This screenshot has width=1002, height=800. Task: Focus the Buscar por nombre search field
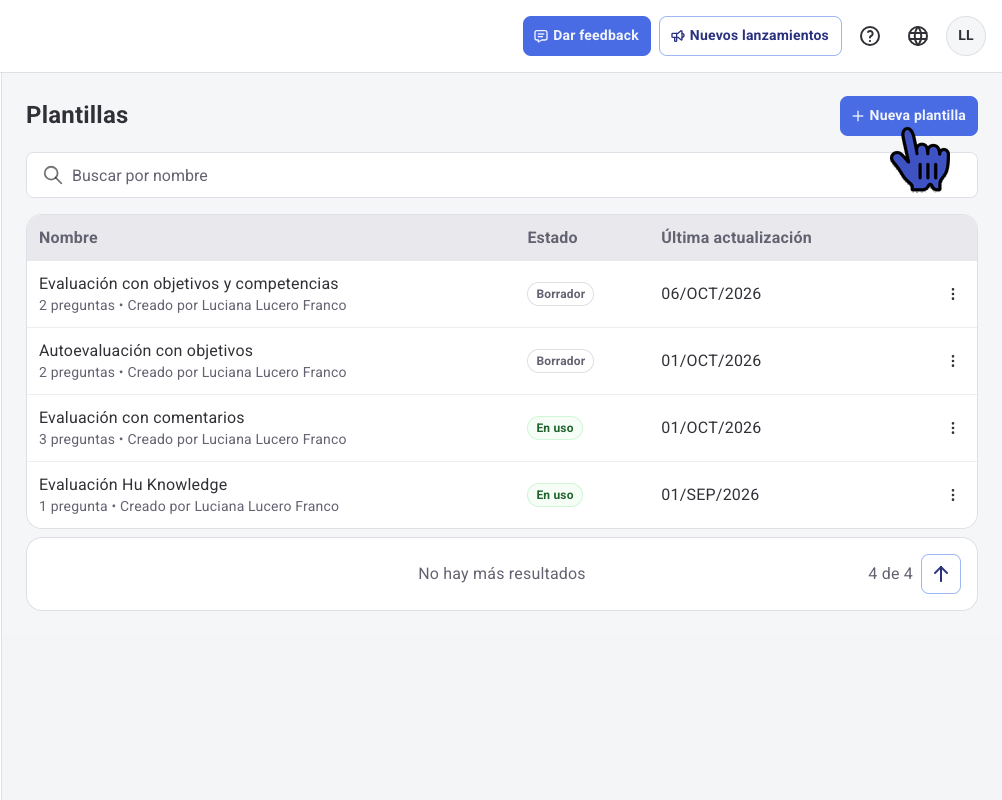coord(502,175)
